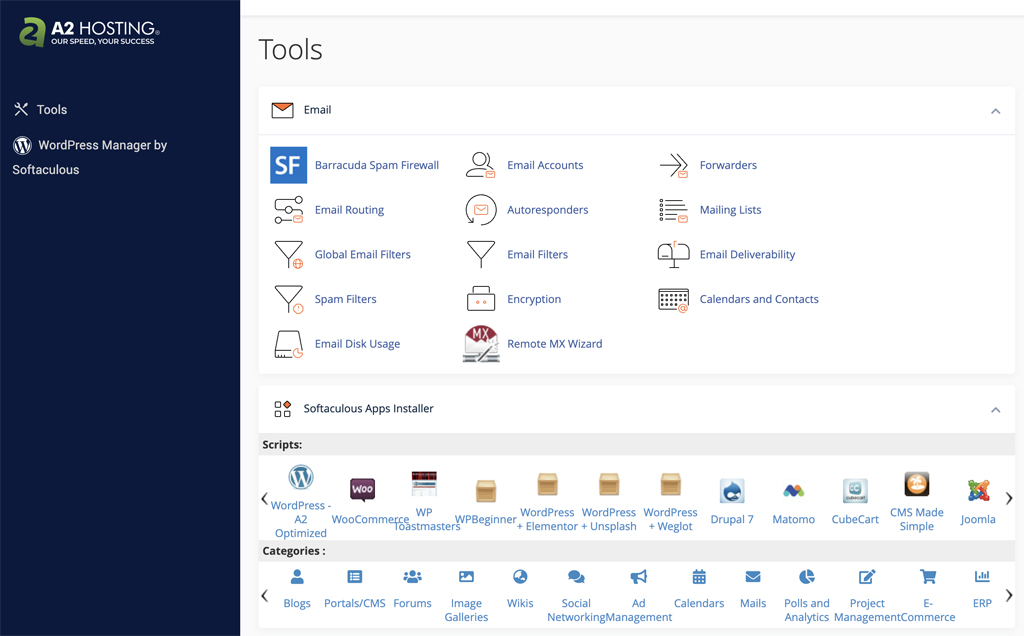Open the Calendars category
This screenshot has width=1024, height=636.
699,589
